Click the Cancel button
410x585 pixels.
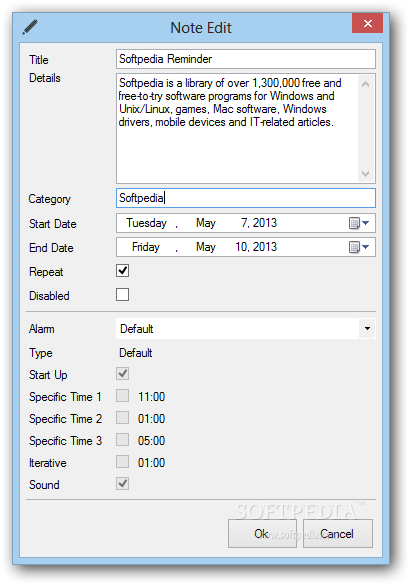point(337,534)
